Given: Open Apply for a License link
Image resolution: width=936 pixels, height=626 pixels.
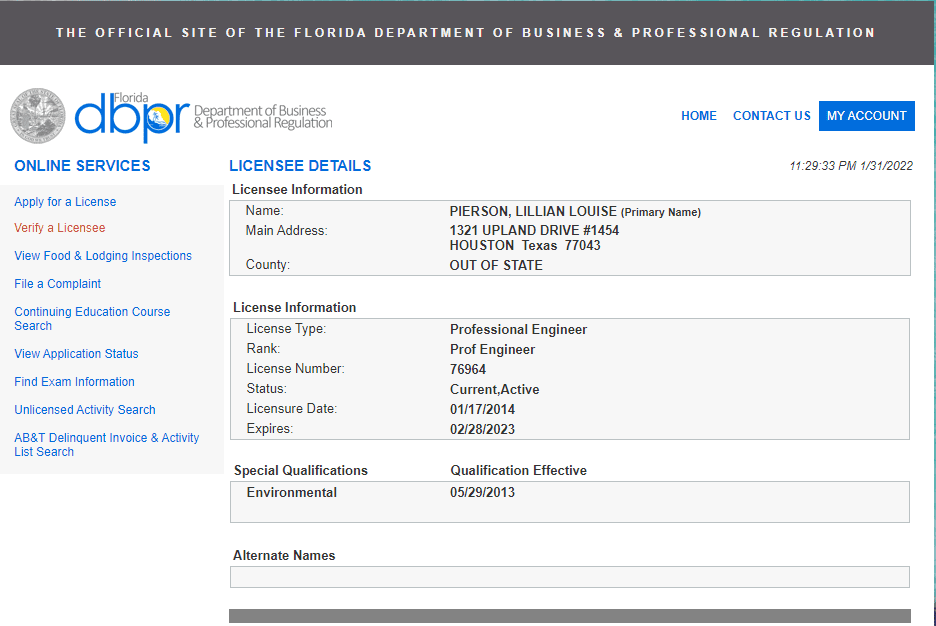Looking at the screenshot, I should pos(65,202).
